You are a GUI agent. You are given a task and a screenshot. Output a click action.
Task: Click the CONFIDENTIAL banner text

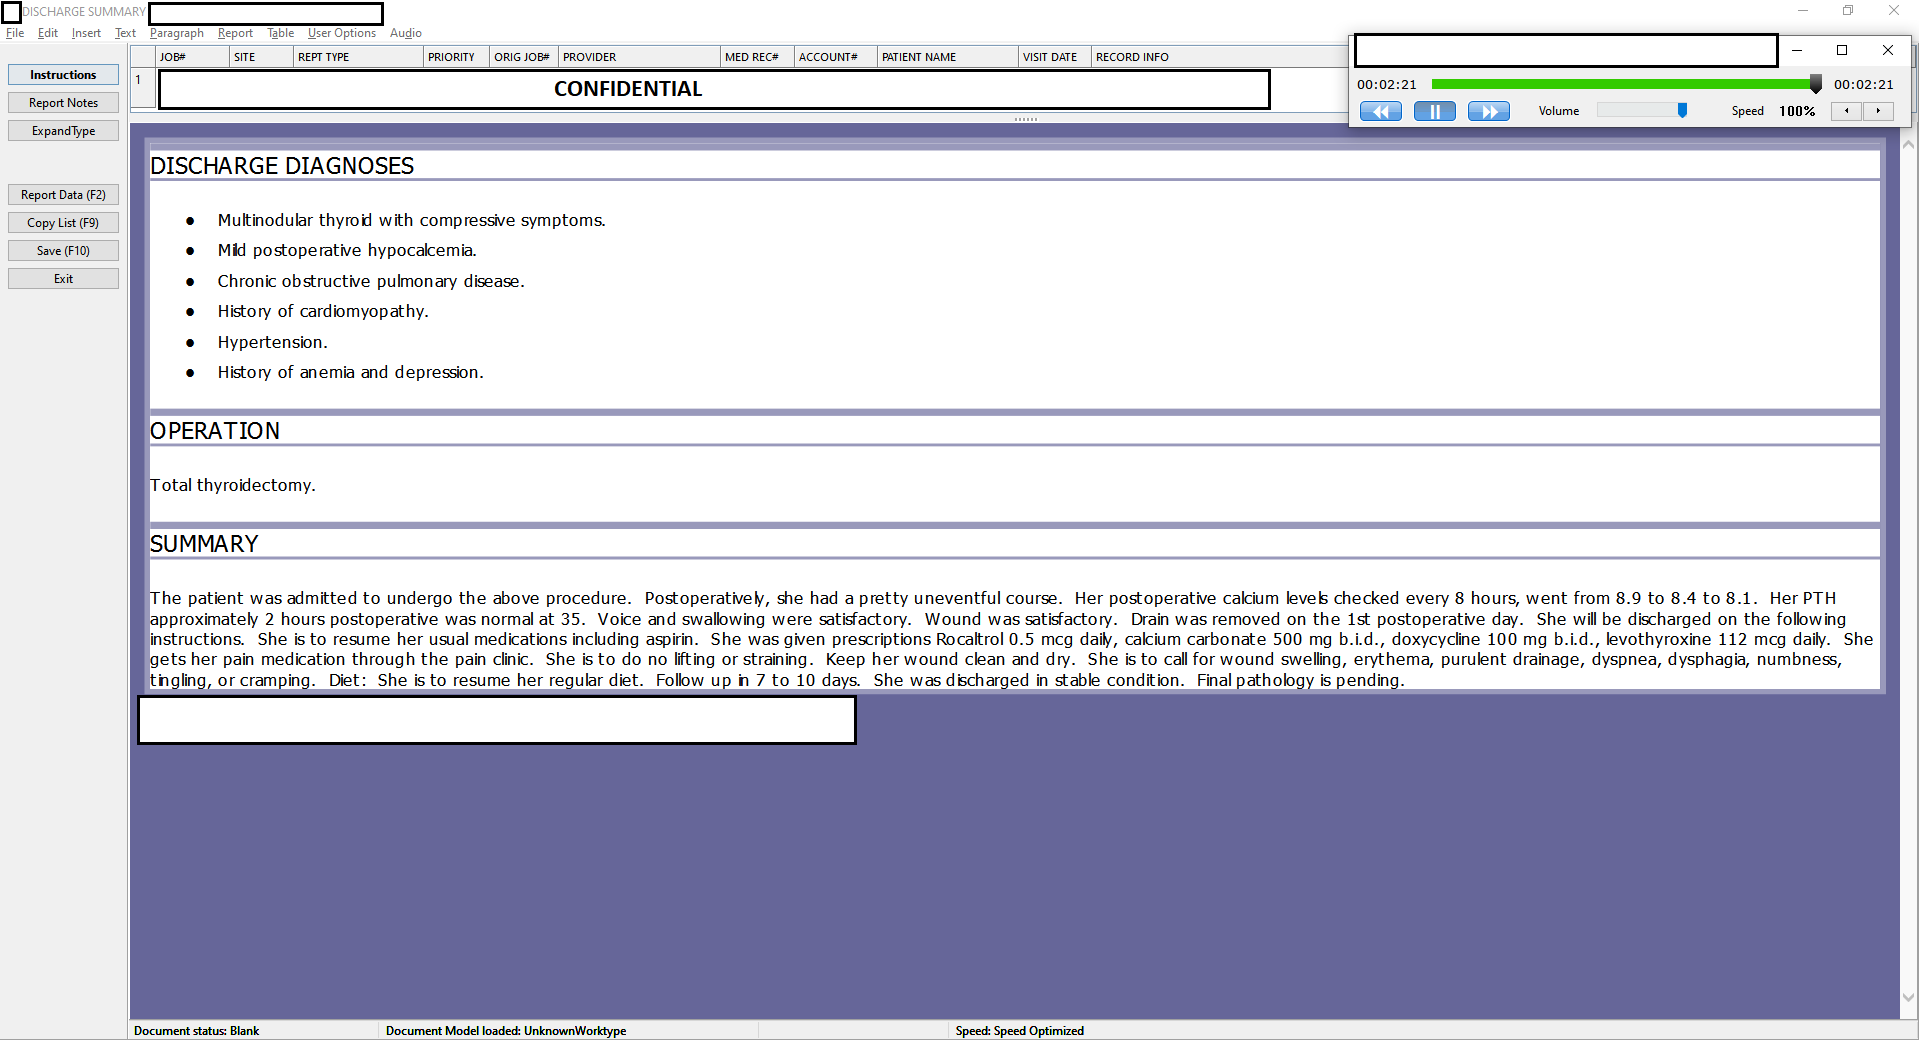[x=628, y=89]
